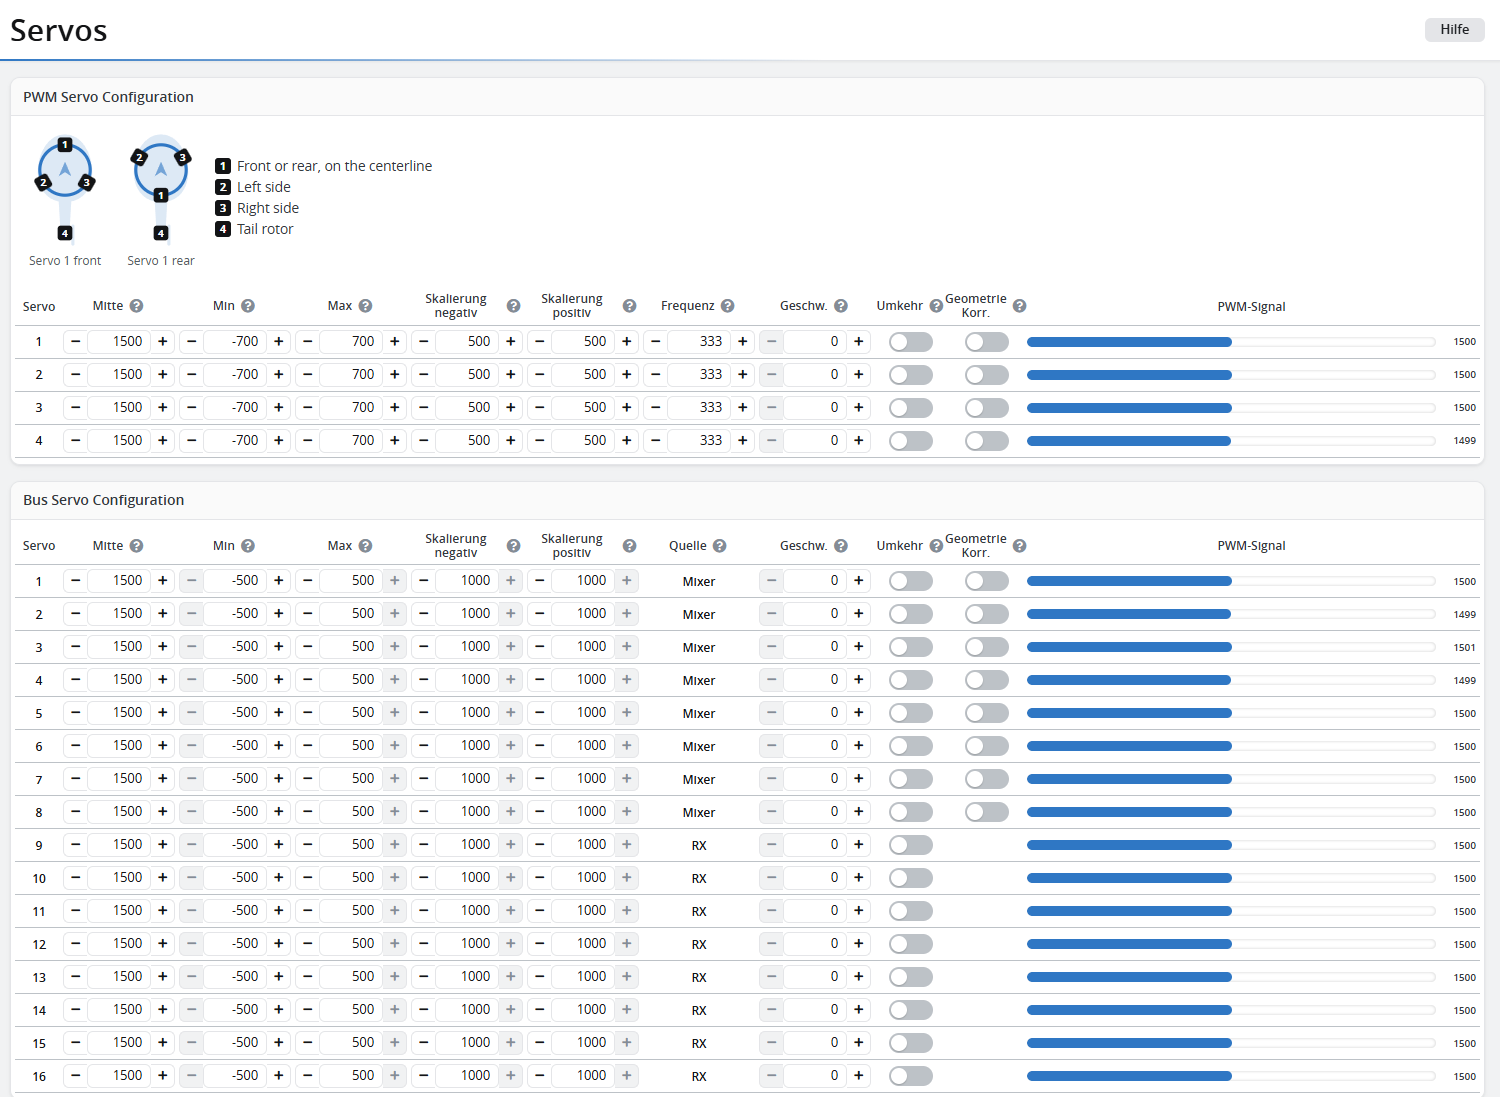This screenshot has height=1097, width=1500.
Task: Click the Max input field for Bus servo 1
Action: 351,581
